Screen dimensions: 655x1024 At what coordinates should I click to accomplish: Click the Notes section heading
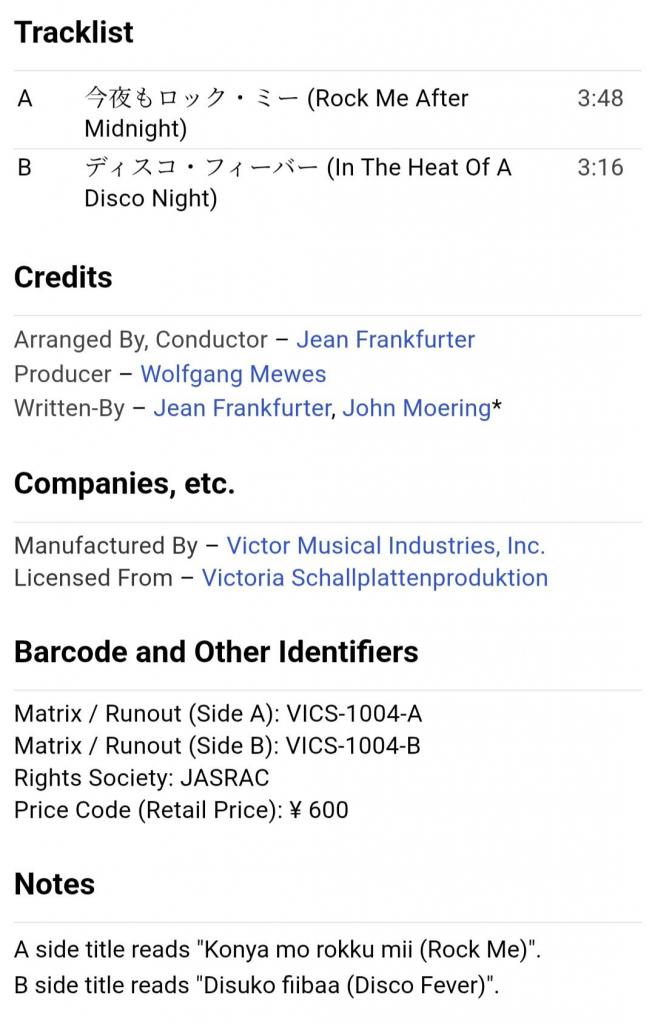[x=55, y=884]
